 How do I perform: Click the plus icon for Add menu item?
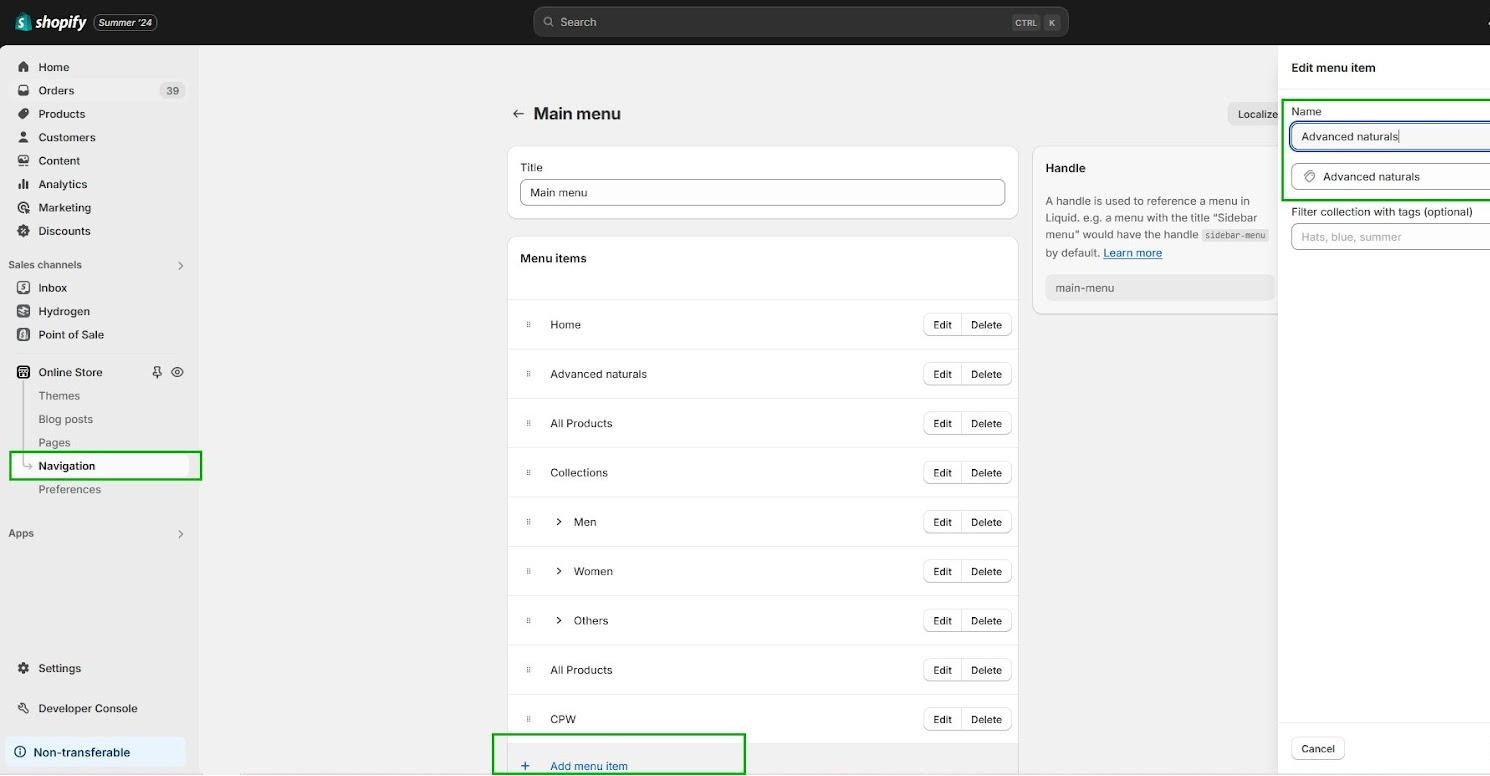point(525,766)
